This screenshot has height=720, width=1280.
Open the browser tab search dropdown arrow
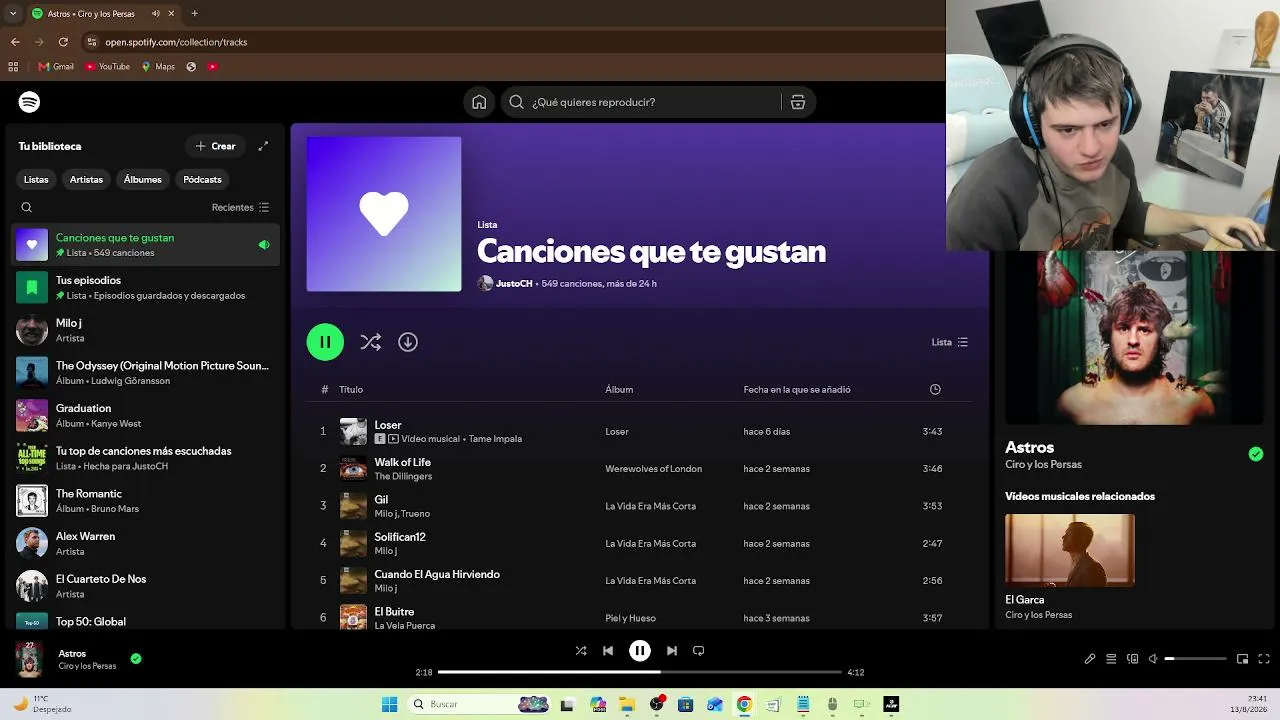coord(13,13)
